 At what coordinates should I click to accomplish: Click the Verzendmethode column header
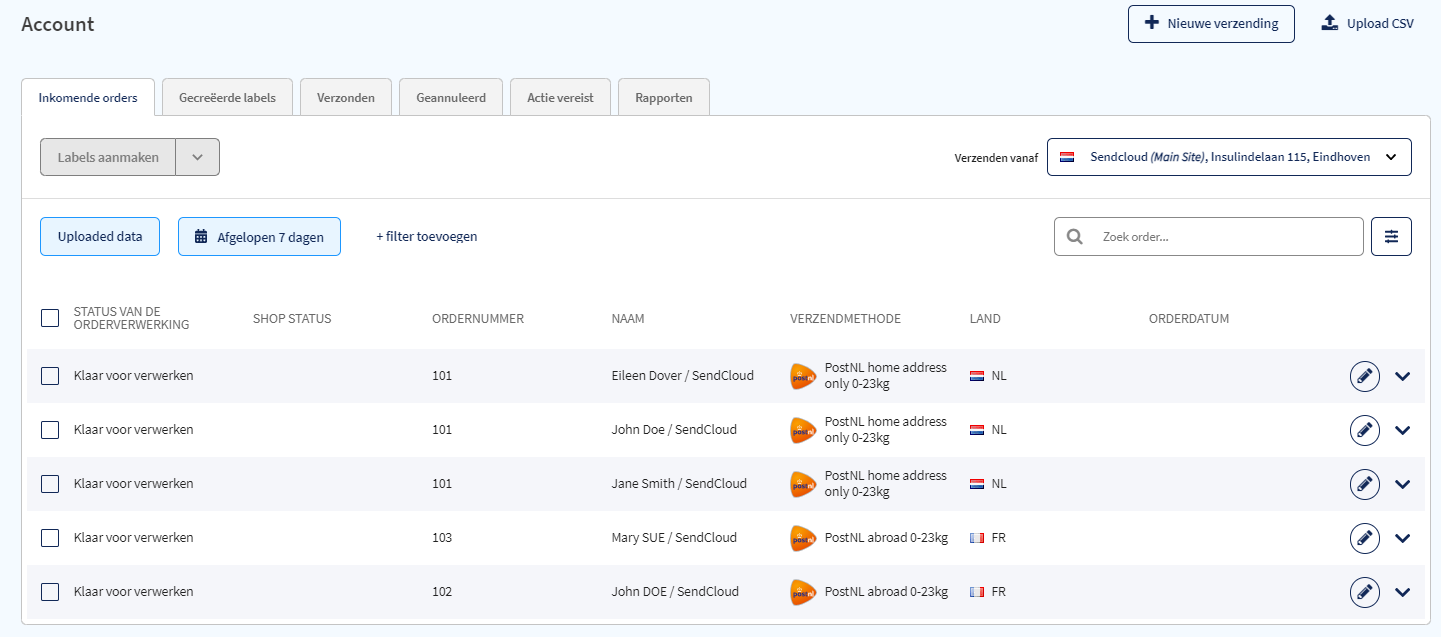coord(845,319)
